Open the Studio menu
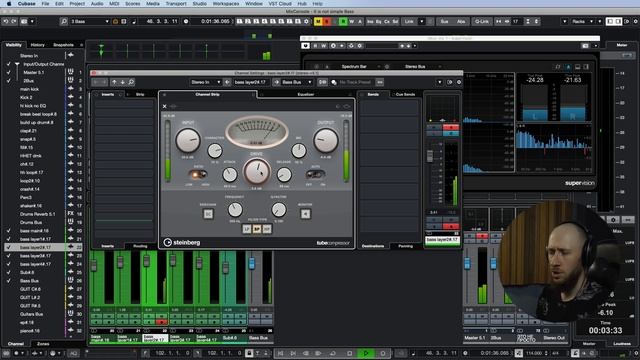Image resolution: width=640 pixels, height=360 pixels. (200, 3)
